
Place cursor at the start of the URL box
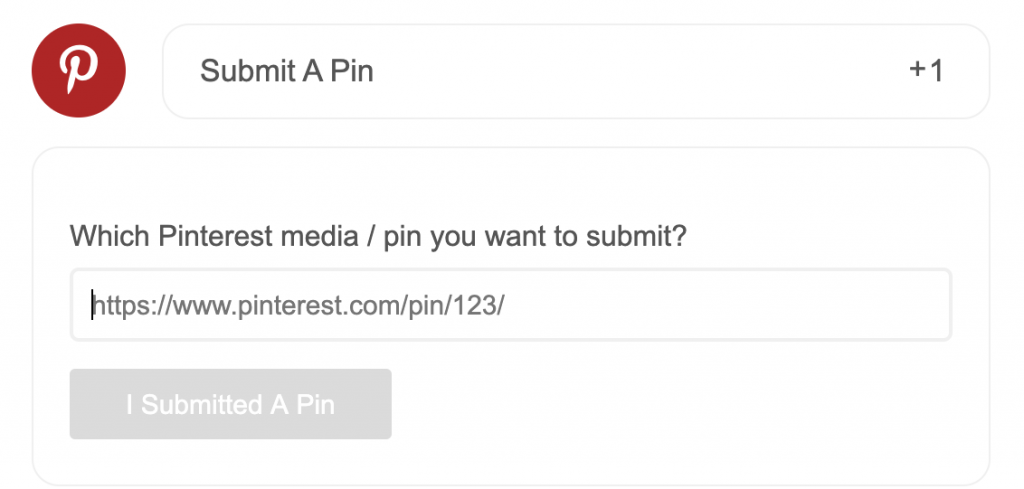point(93,305)
